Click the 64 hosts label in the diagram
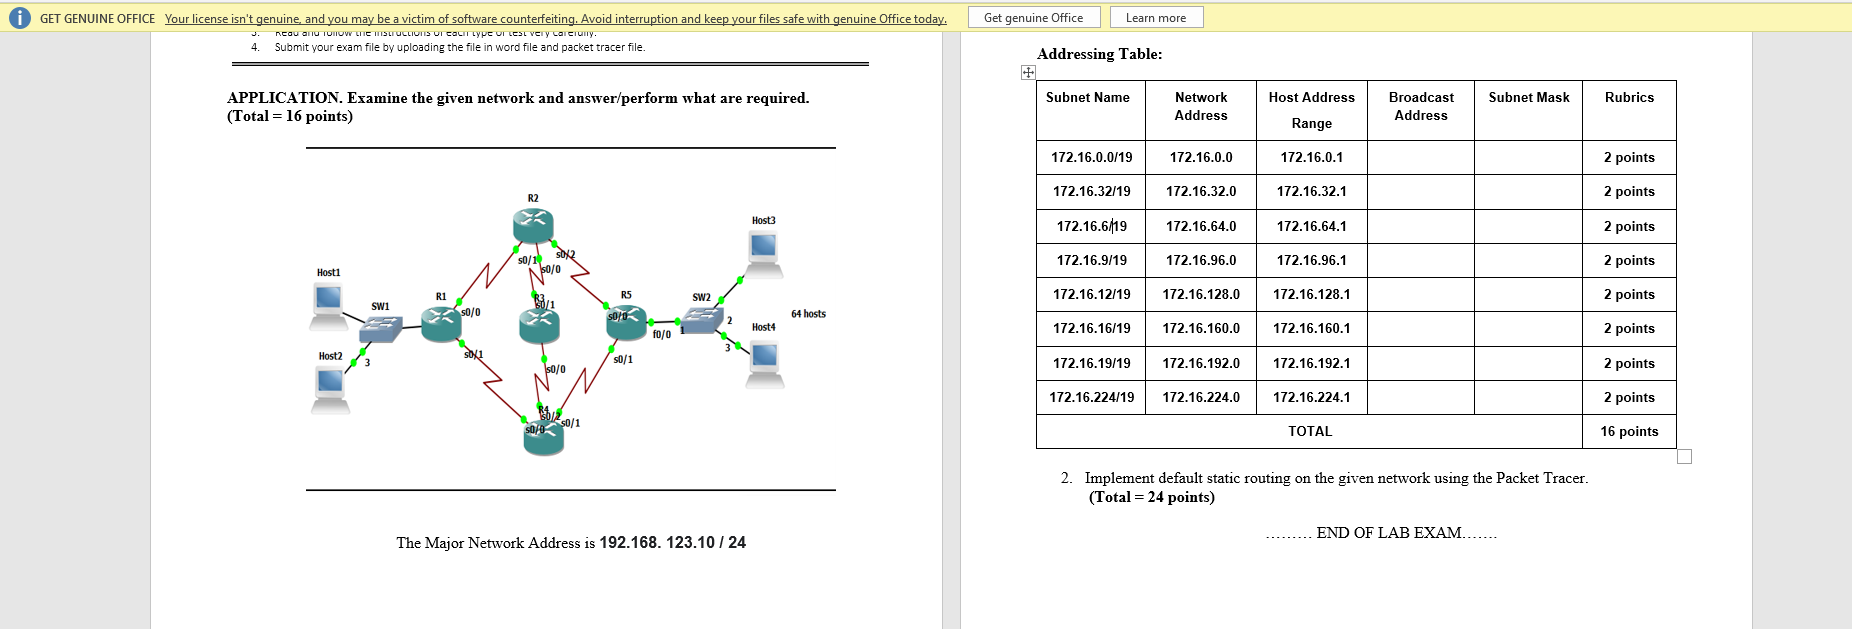This screenshot has width=1852, height=629. (808, 314)
